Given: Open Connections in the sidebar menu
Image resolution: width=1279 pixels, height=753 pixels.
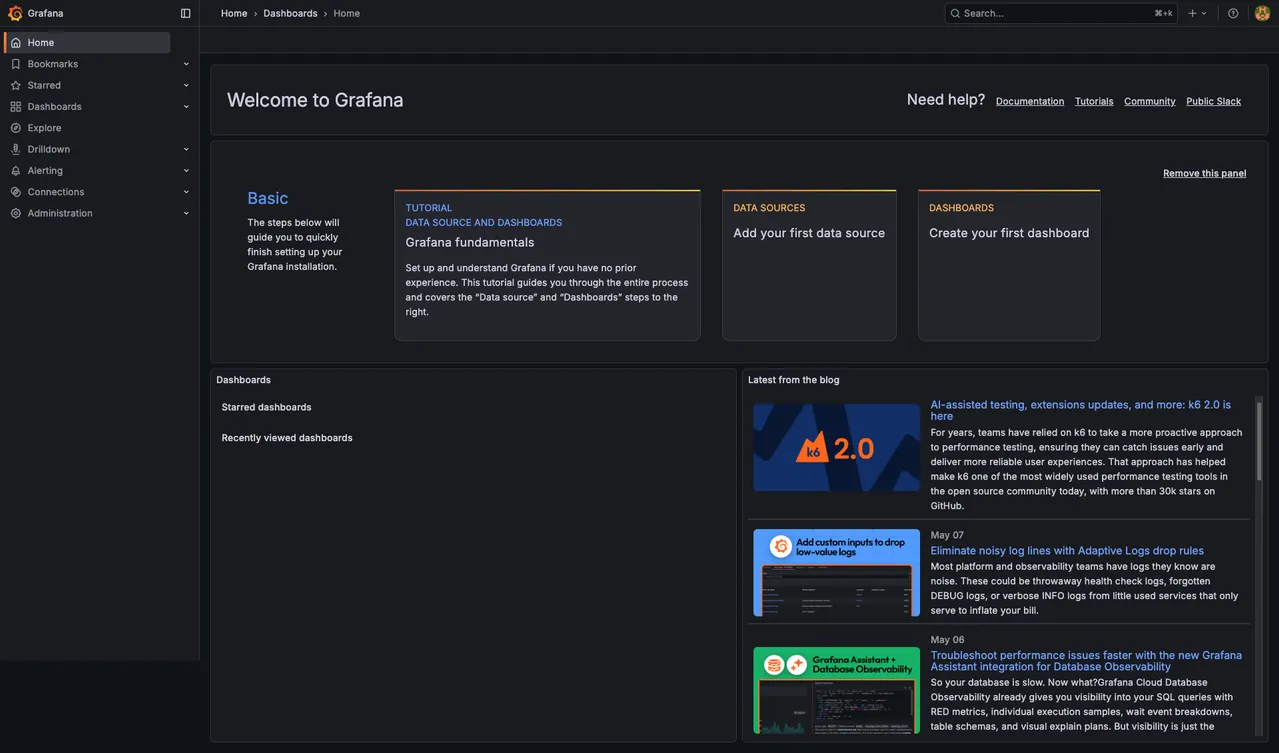Looking at the screenshot, I should coord(56,192).
